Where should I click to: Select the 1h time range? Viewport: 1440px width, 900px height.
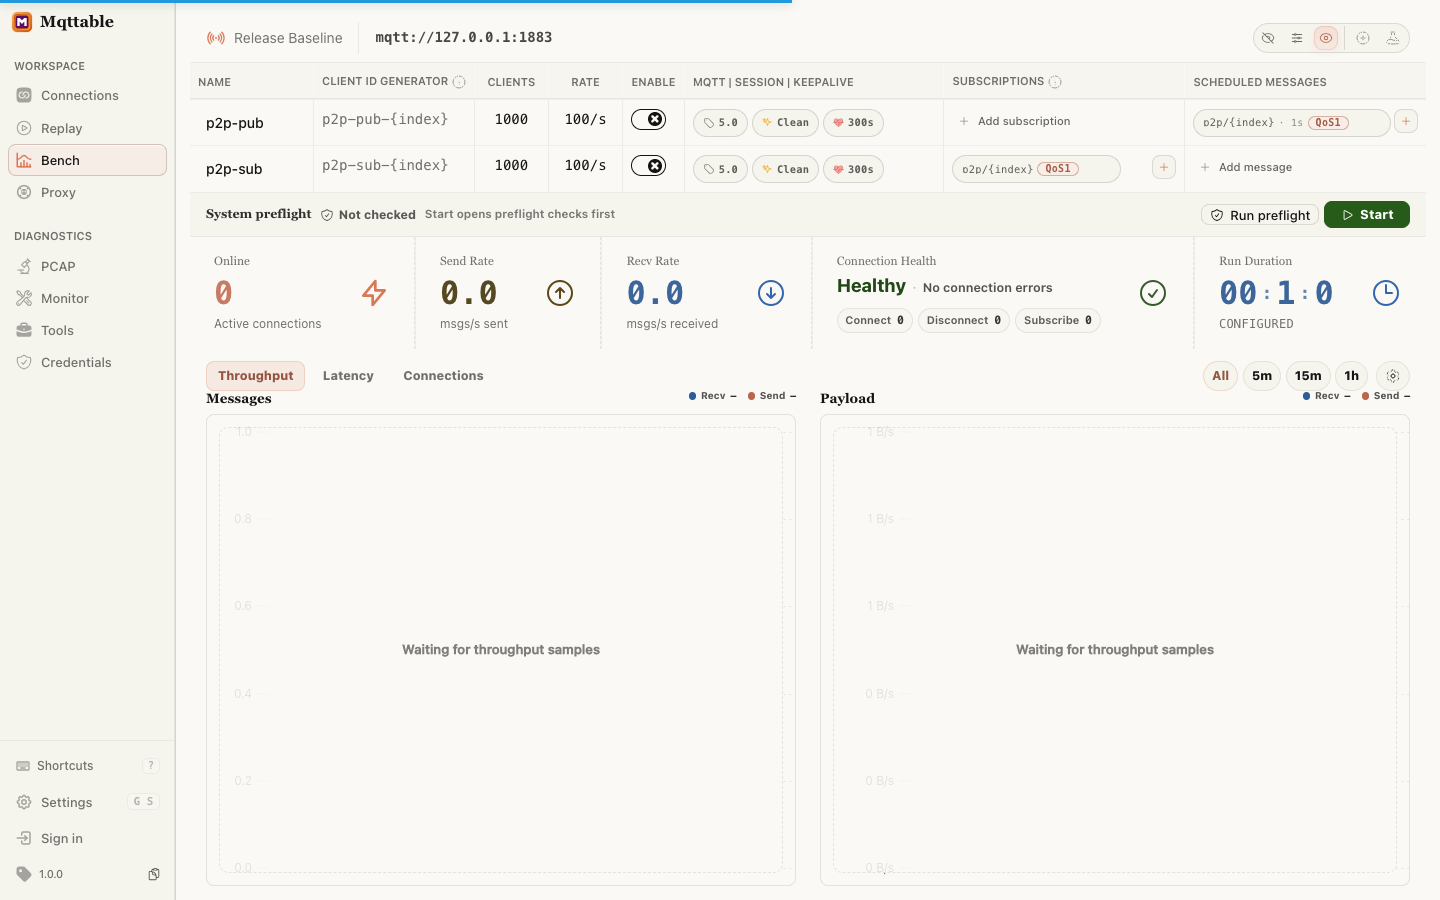[x=1351, y=376]
